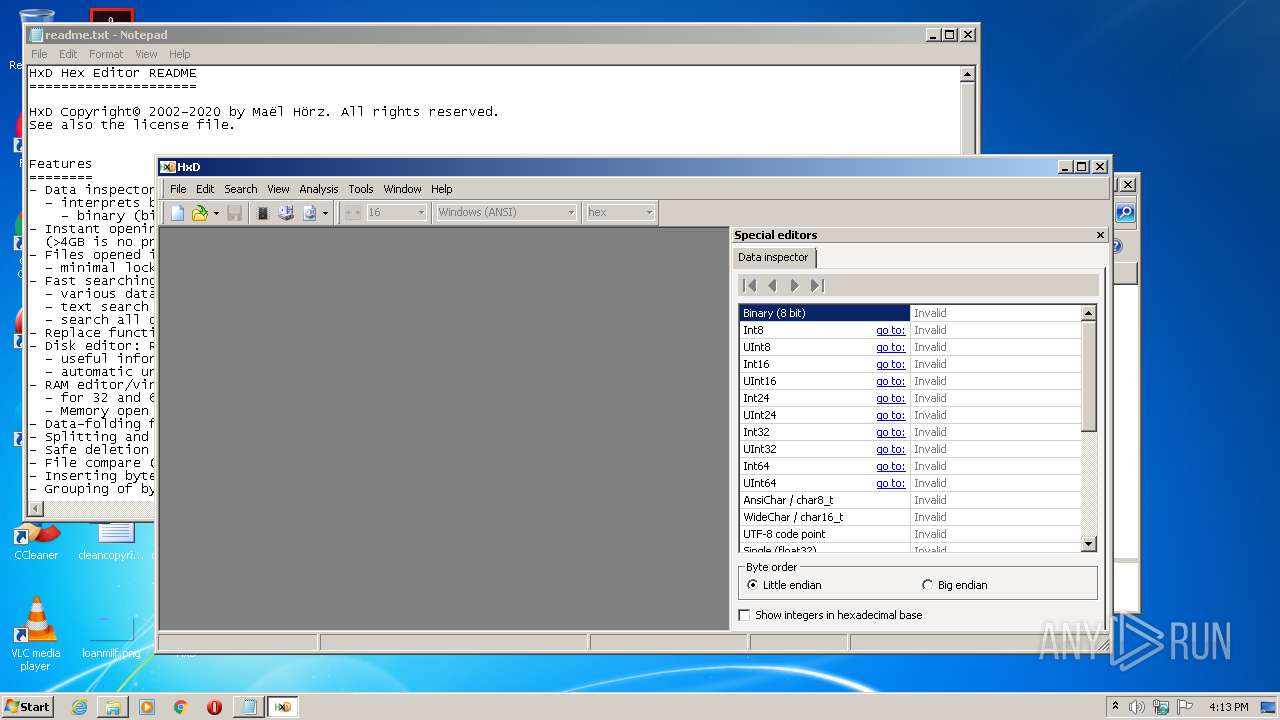The image size is (1280, 720).
Task: Click Notepad horizontal scroll left arrow
Action: (36, 509)
